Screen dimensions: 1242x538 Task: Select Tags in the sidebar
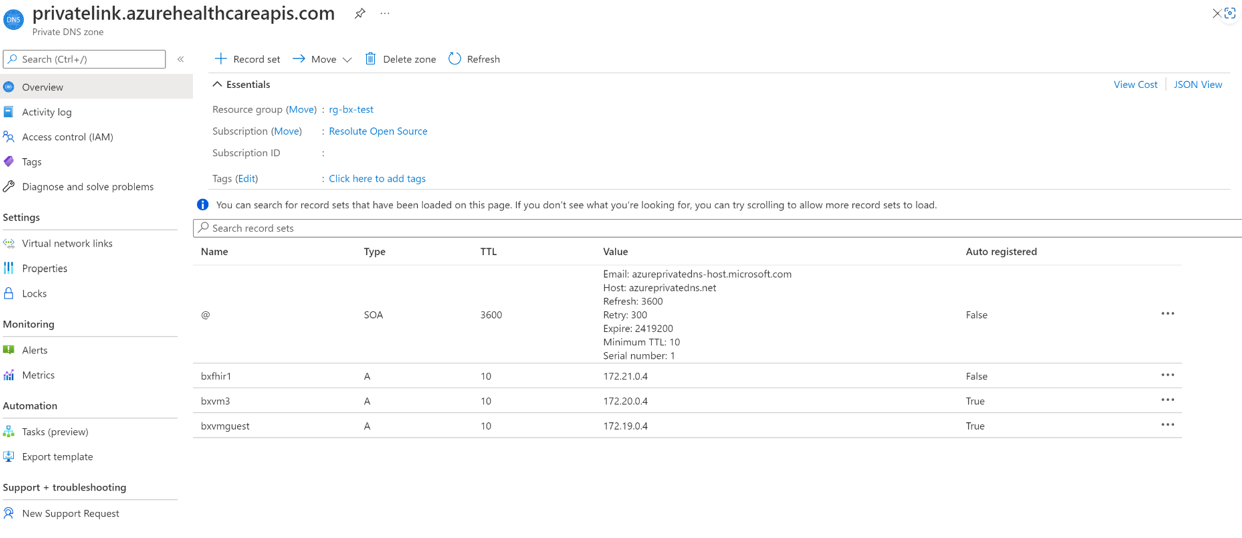point(32,162)
